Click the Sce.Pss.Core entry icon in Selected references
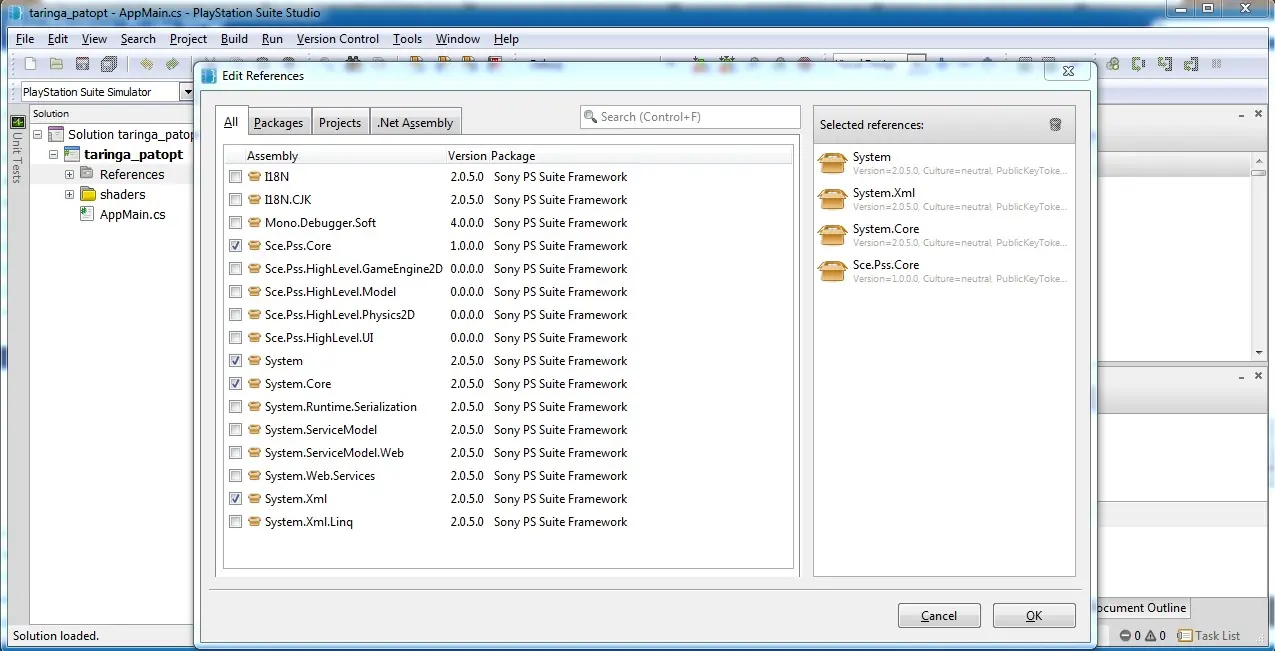Screen dimensions: 1275x651 [833, 271]
